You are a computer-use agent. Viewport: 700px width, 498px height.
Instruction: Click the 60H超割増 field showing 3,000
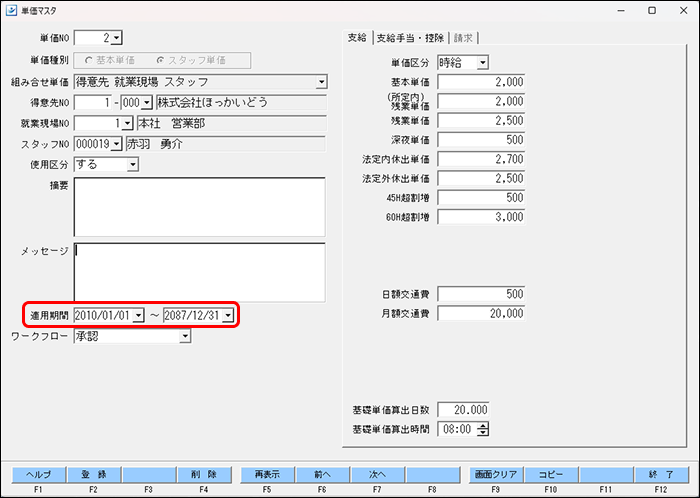tap(481, 217)
